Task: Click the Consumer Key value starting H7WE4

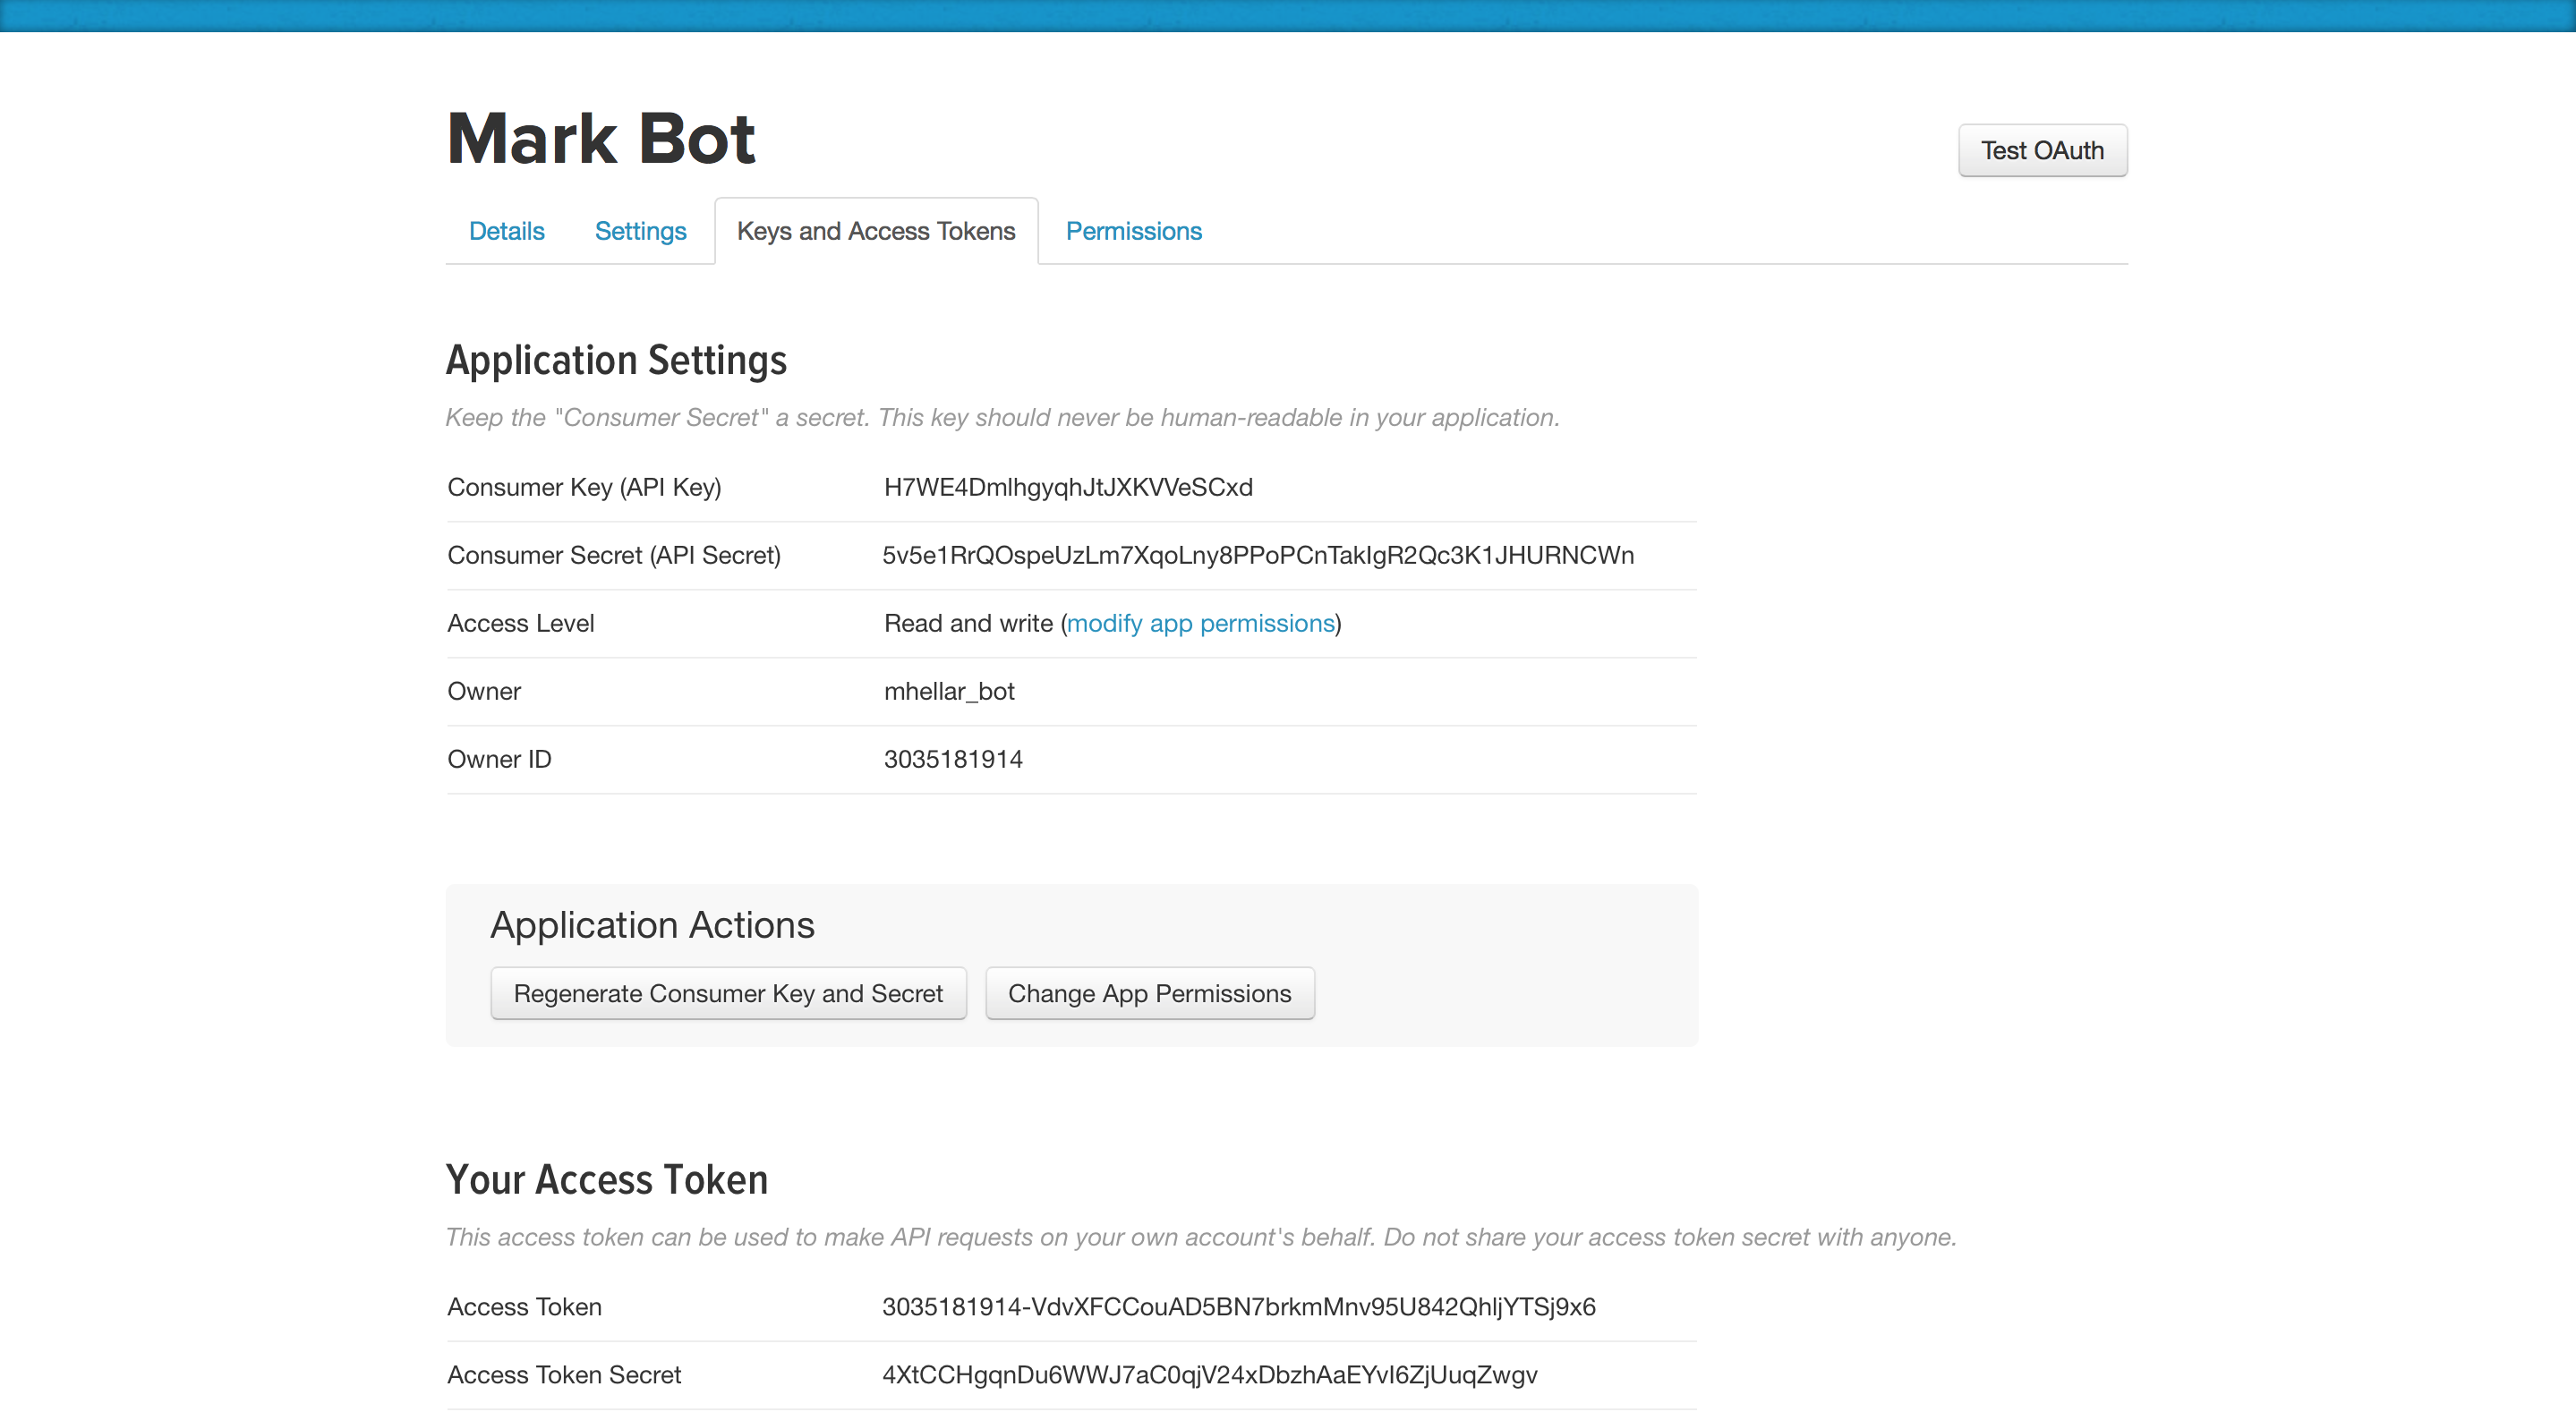Action: point(1068,487)
